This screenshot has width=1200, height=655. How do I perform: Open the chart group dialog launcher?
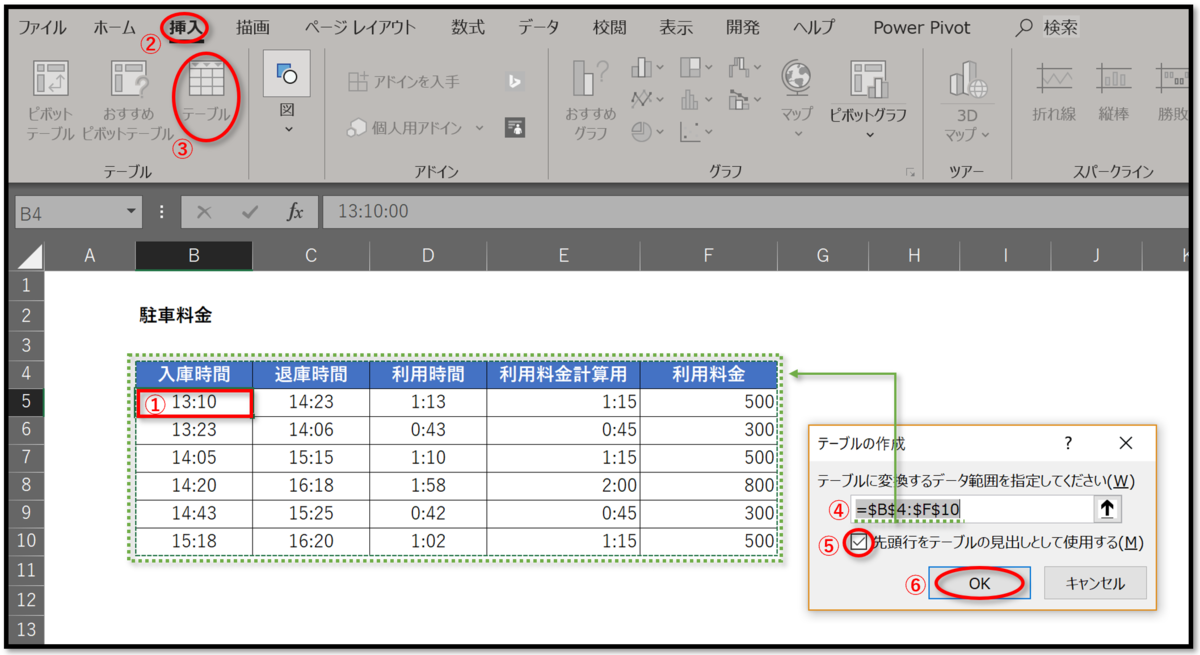click(910, 173)
